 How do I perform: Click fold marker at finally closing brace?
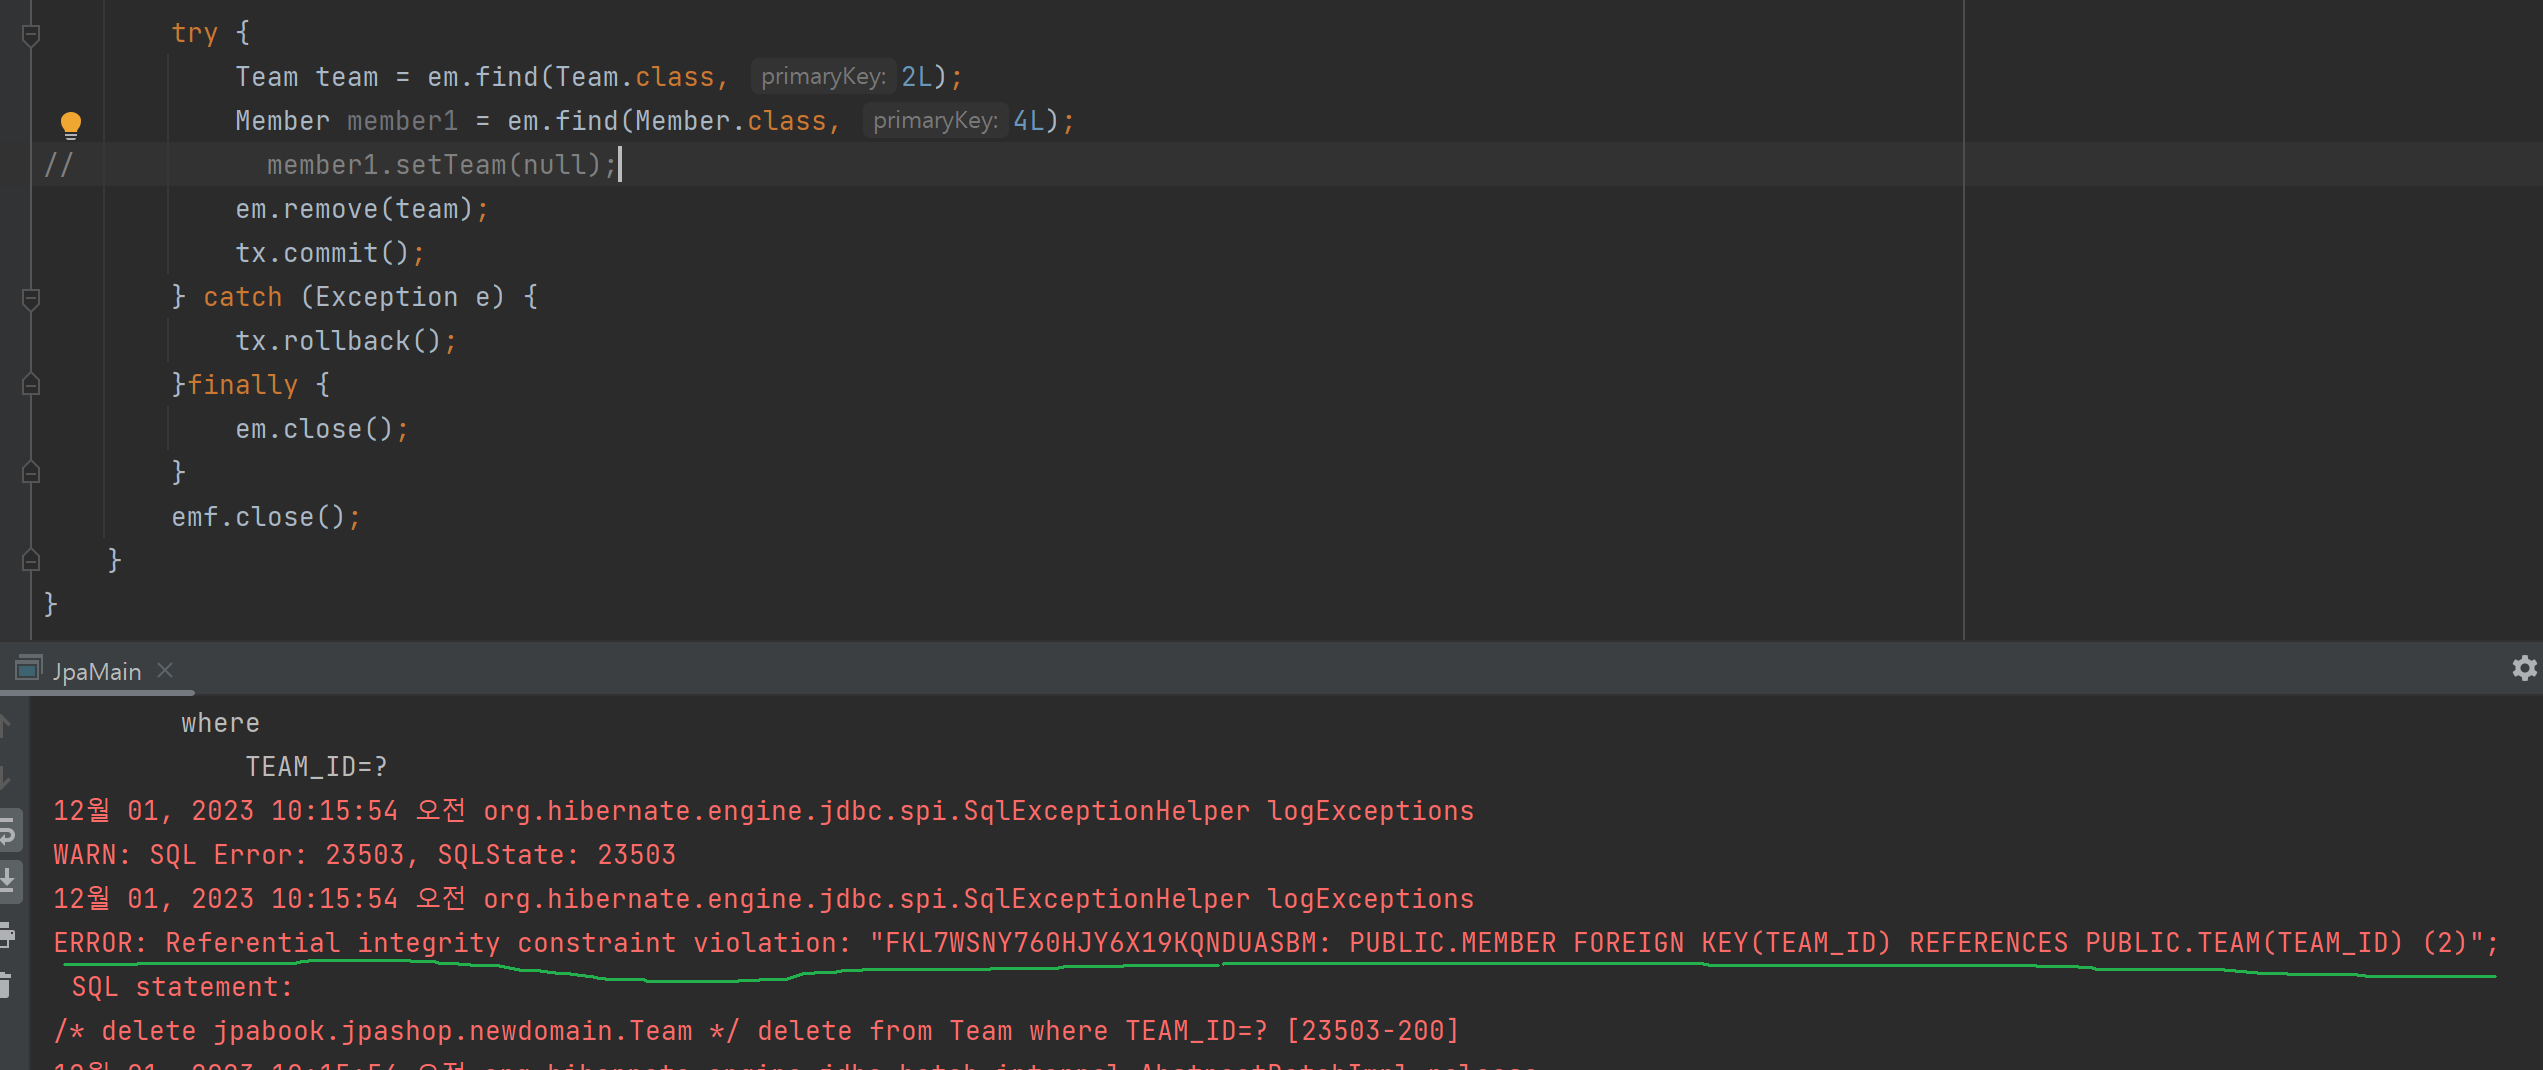pyautogui.click(x=31, y=472)
